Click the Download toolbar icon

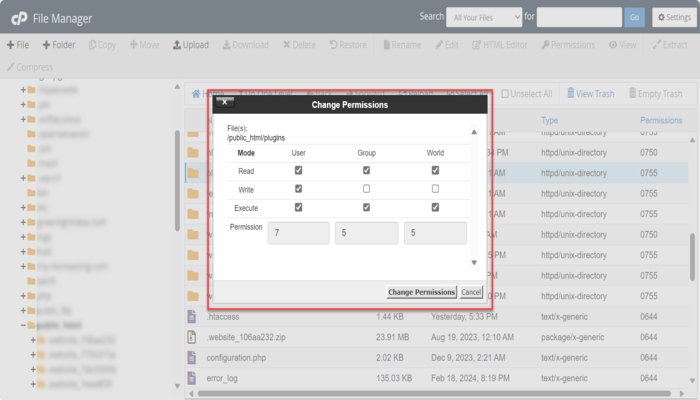pos(226,45)
